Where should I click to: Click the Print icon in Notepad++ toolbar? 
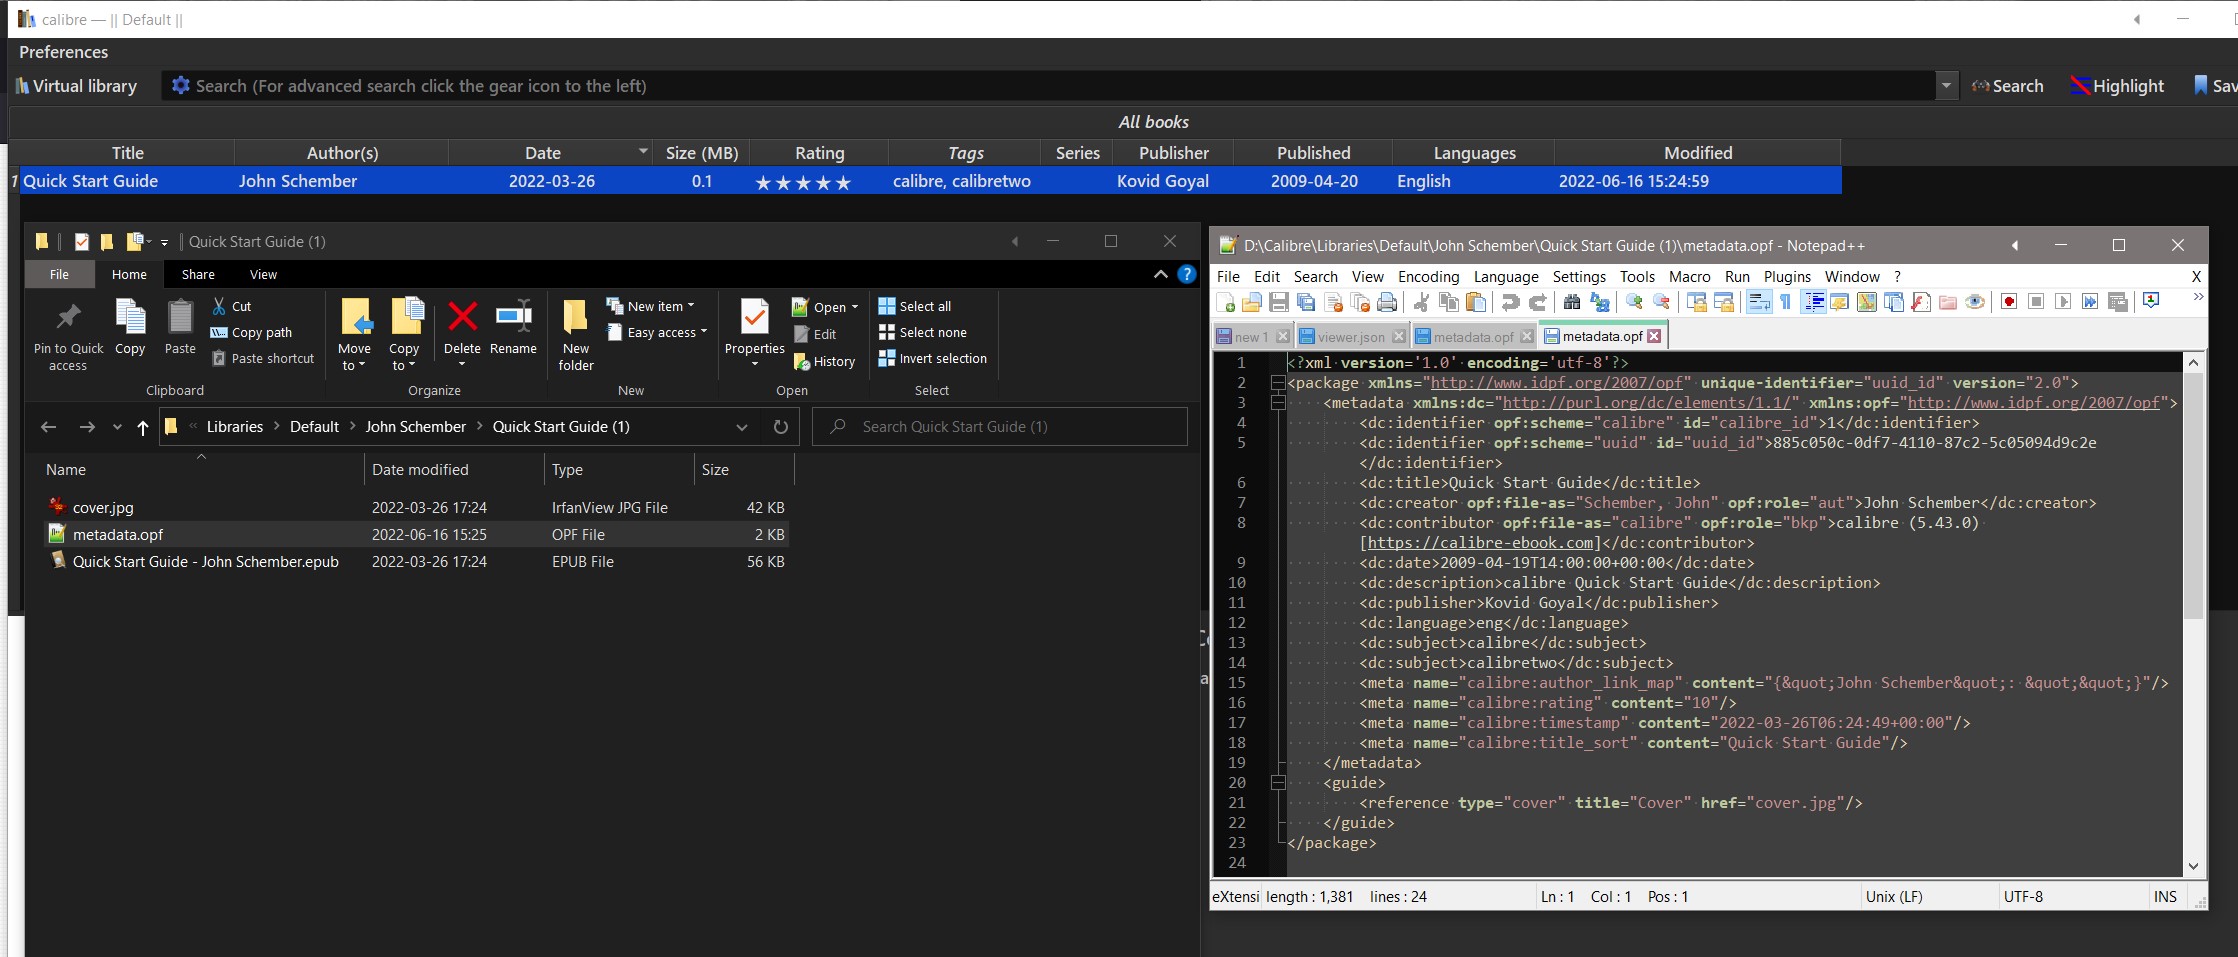coord(1387,302)
